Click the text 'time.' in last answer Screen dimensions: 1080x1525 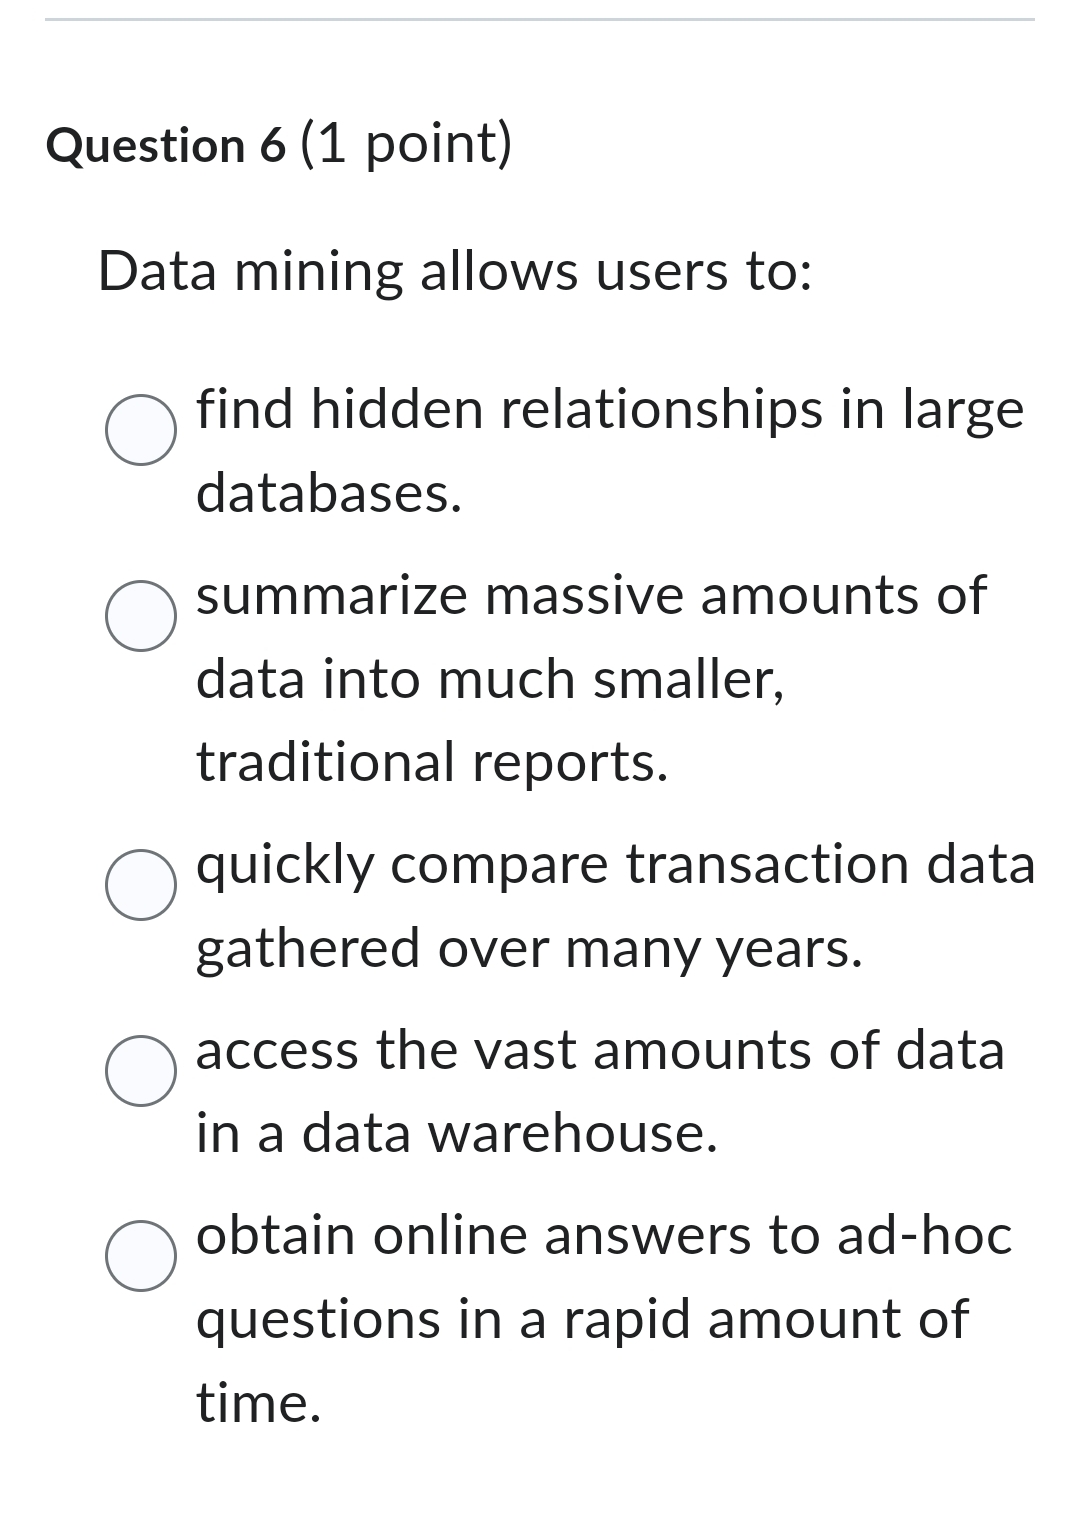click(257, 1403)
